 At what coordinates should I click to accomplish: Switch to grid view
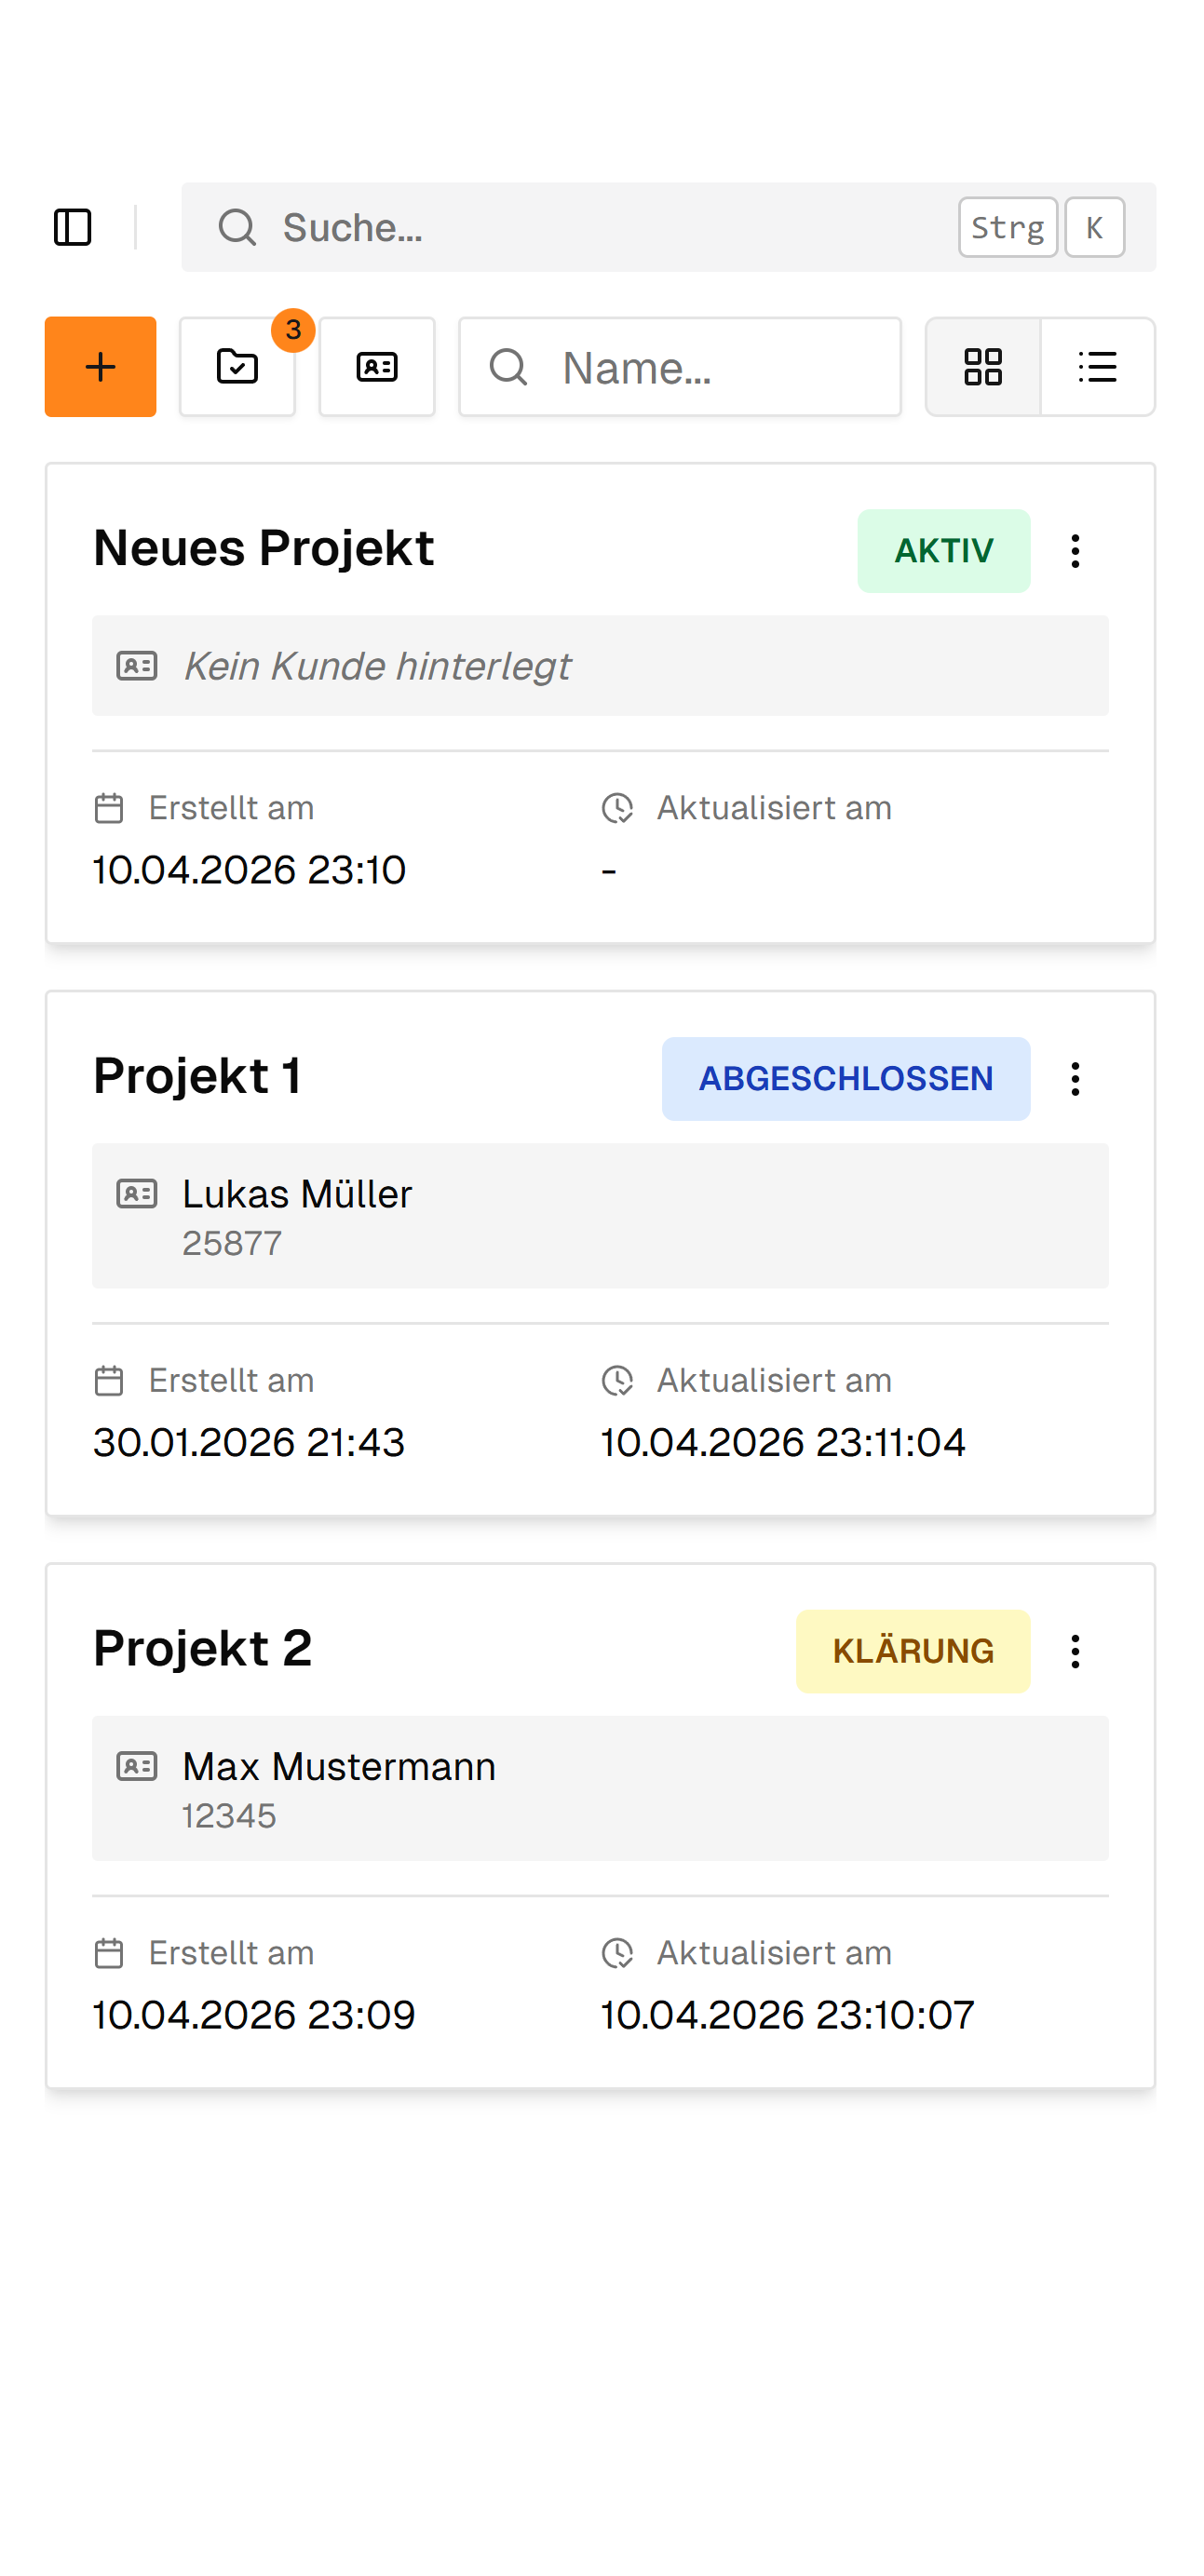[982, 367]
